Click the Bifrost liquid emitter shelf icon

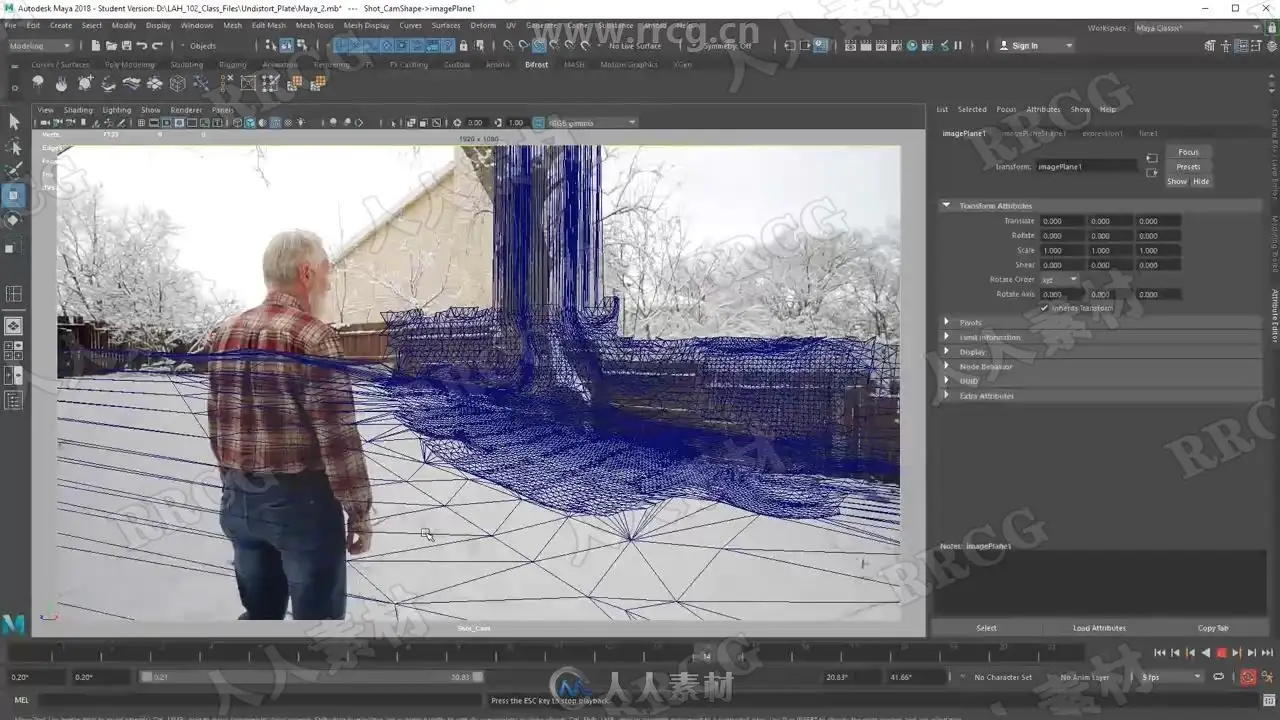click(38, 84)
